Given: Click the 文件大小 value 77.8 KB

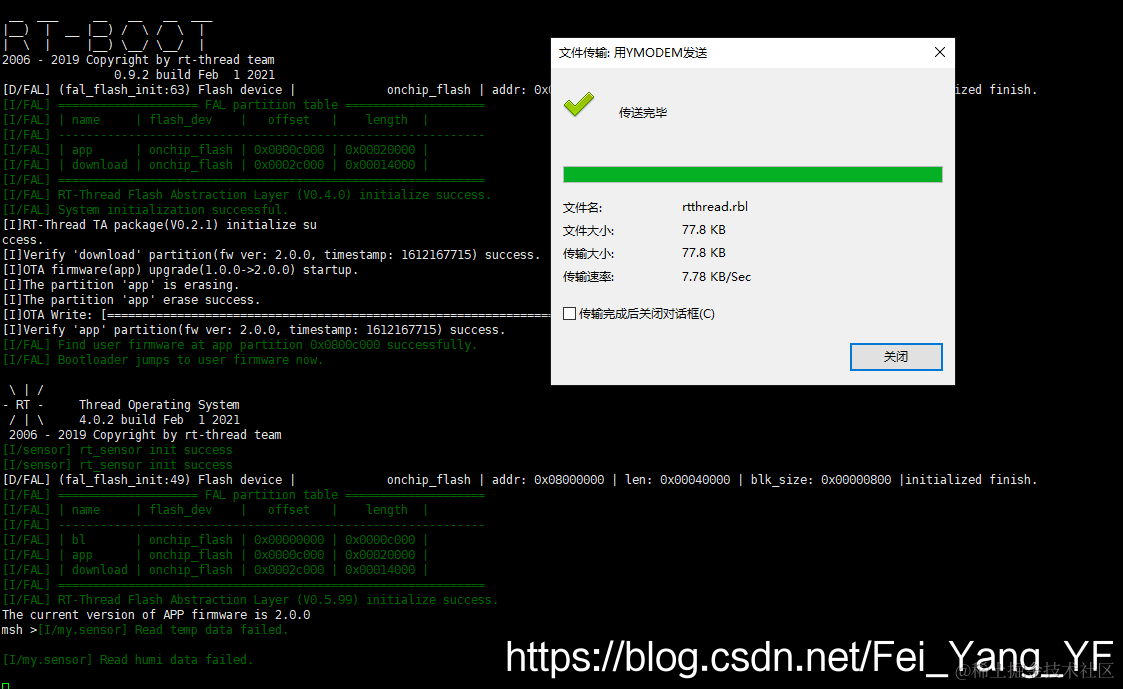Looking at the screenshot, I should tap(703, 230).
